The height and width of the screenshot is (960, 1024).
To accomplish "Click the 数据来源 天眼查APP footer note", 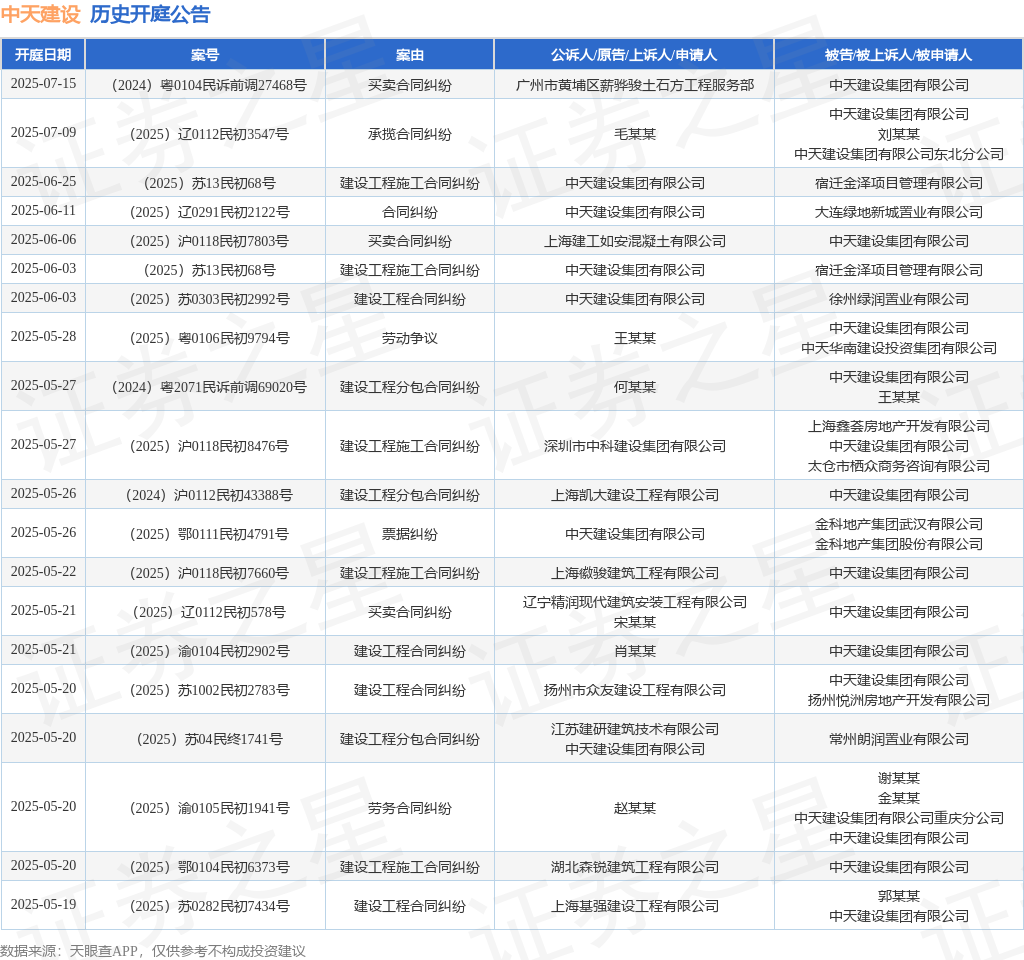I will tap(153, 950).
